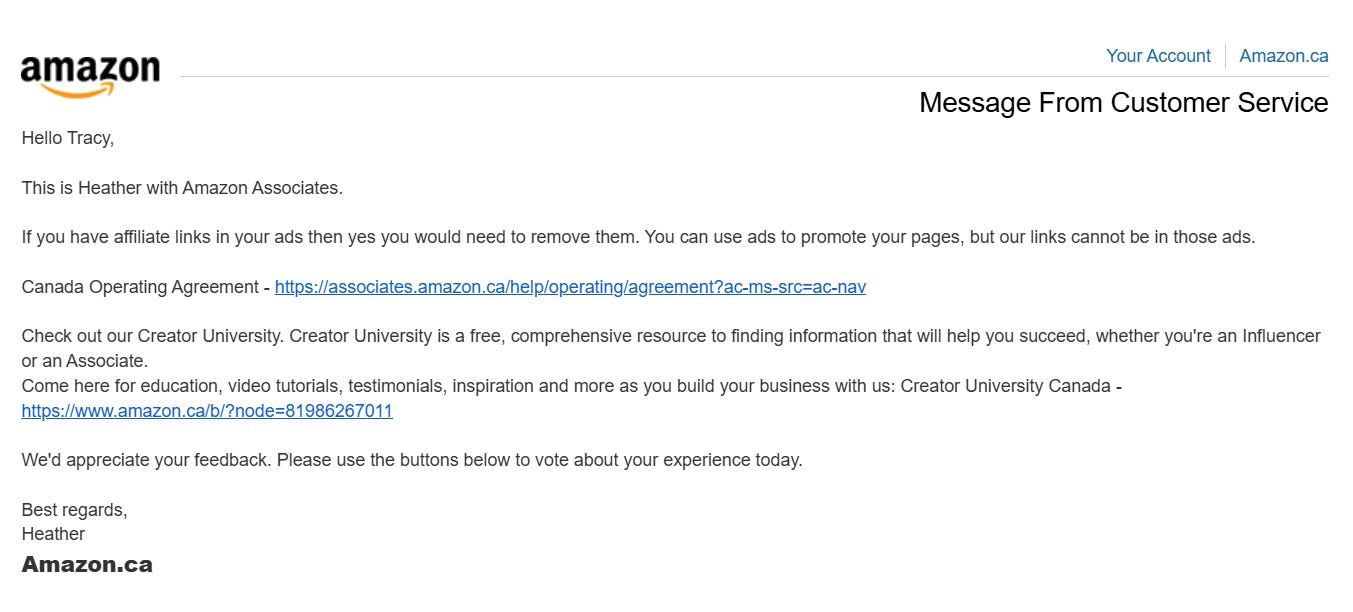Click the 'Come here for education' line
The height and width of the screenshot is (612, 1353).
tap(571, 386)
